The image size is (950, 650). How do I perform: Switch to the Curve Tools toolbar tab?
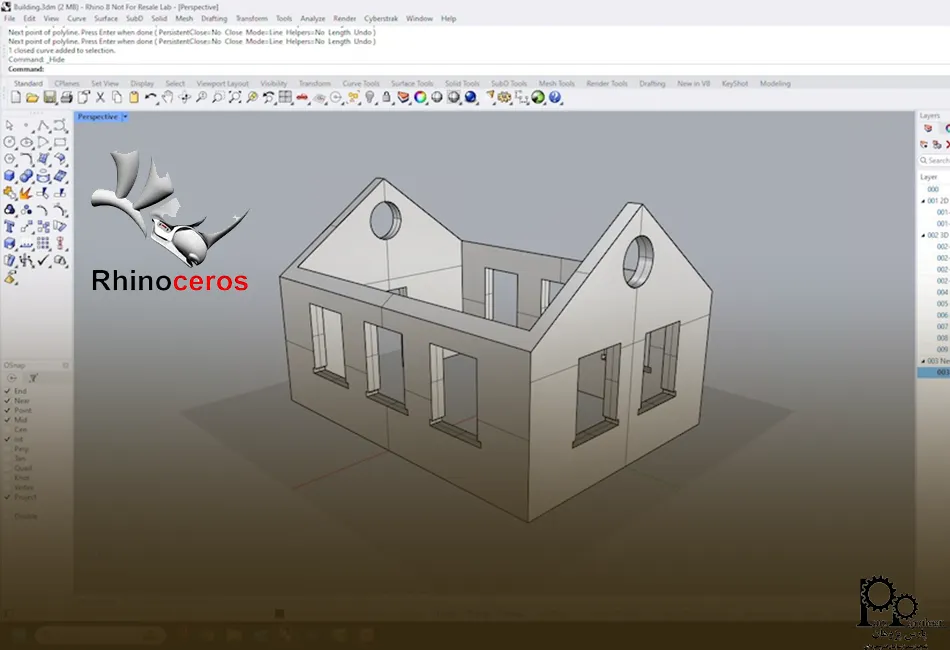(360, 84)
